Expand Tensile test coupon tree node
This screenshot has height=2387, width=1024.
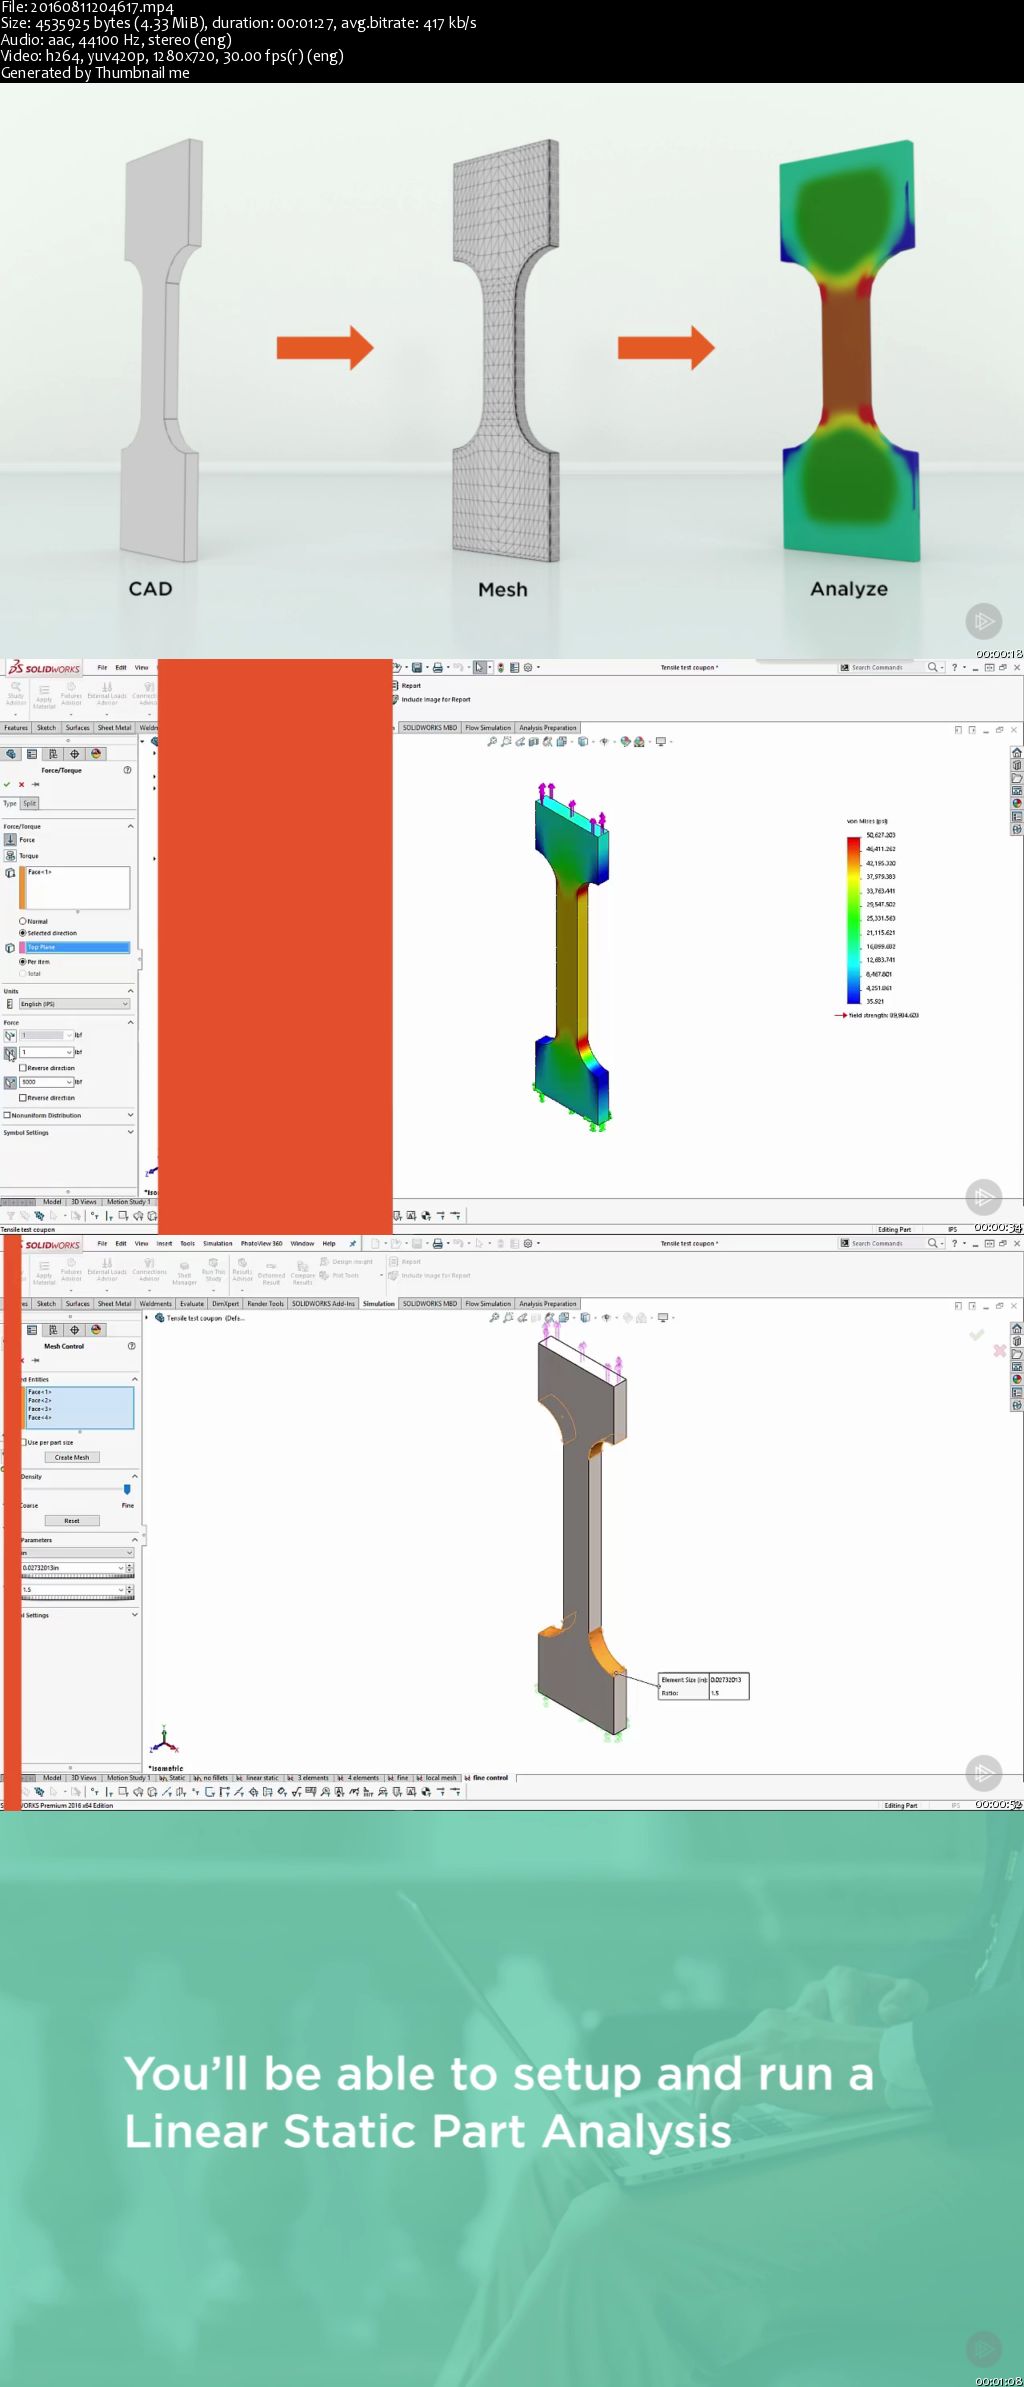point(147,1318)
